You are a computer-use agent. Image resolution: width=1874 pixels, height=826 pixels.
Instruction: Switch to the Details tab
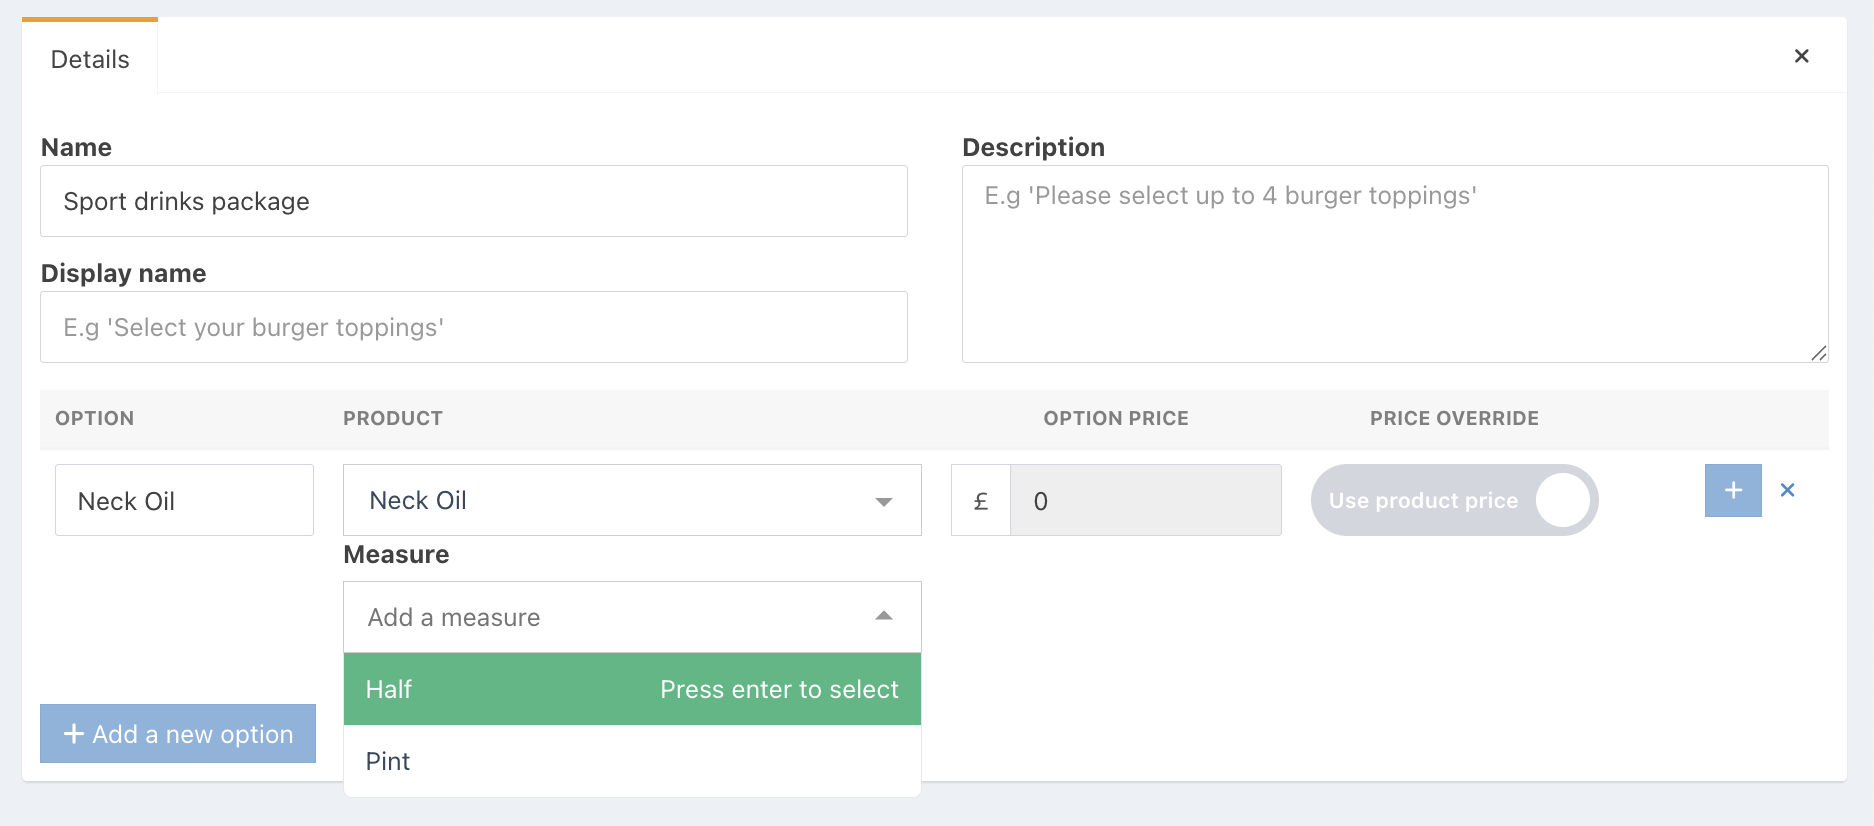90,59
